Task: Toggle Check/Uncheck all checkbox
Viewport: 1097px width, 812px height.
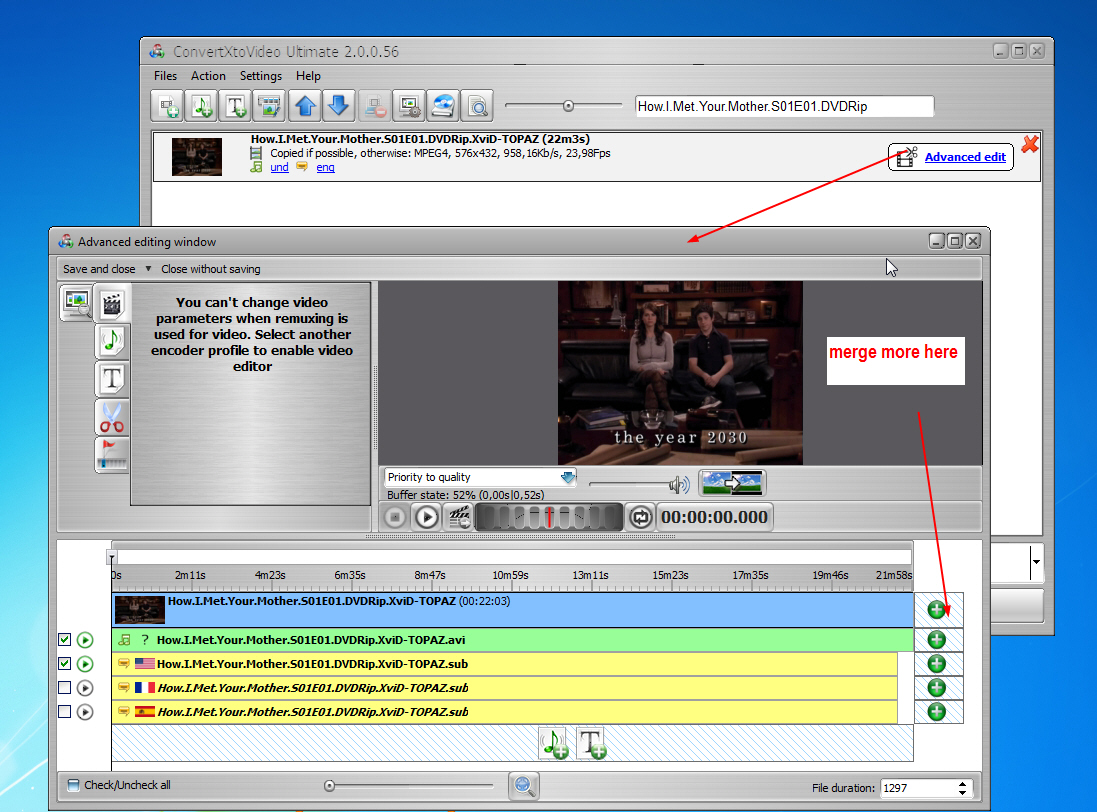Action: (73, 785)
